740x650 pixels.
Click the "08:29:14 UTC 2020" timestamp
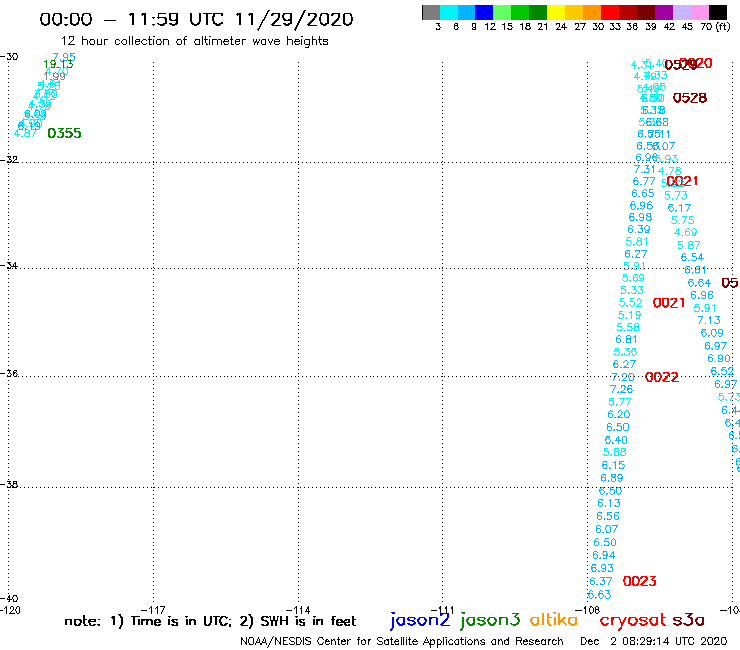tap(674, 642)
